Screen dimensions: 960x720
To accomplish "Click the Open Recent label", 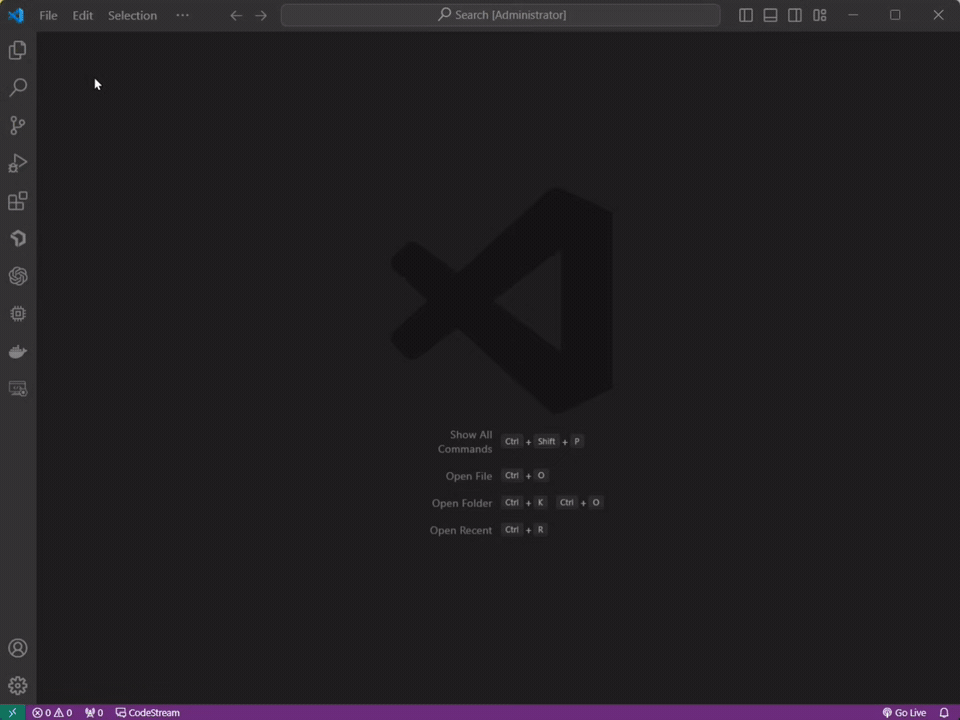I will [460, 530].
